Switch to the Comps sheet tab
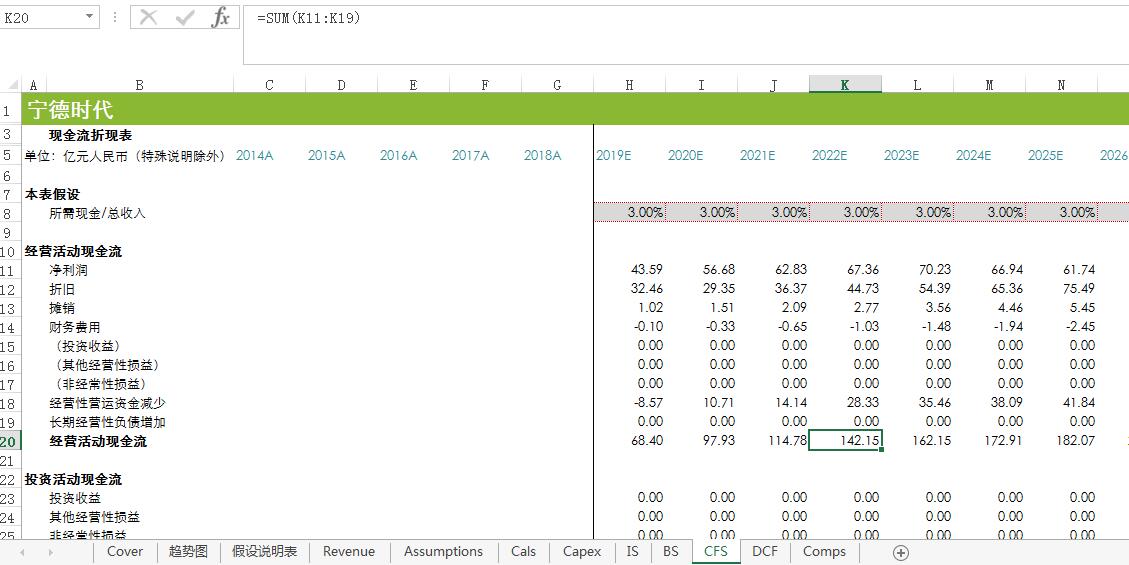 click(x=824, y=552)
